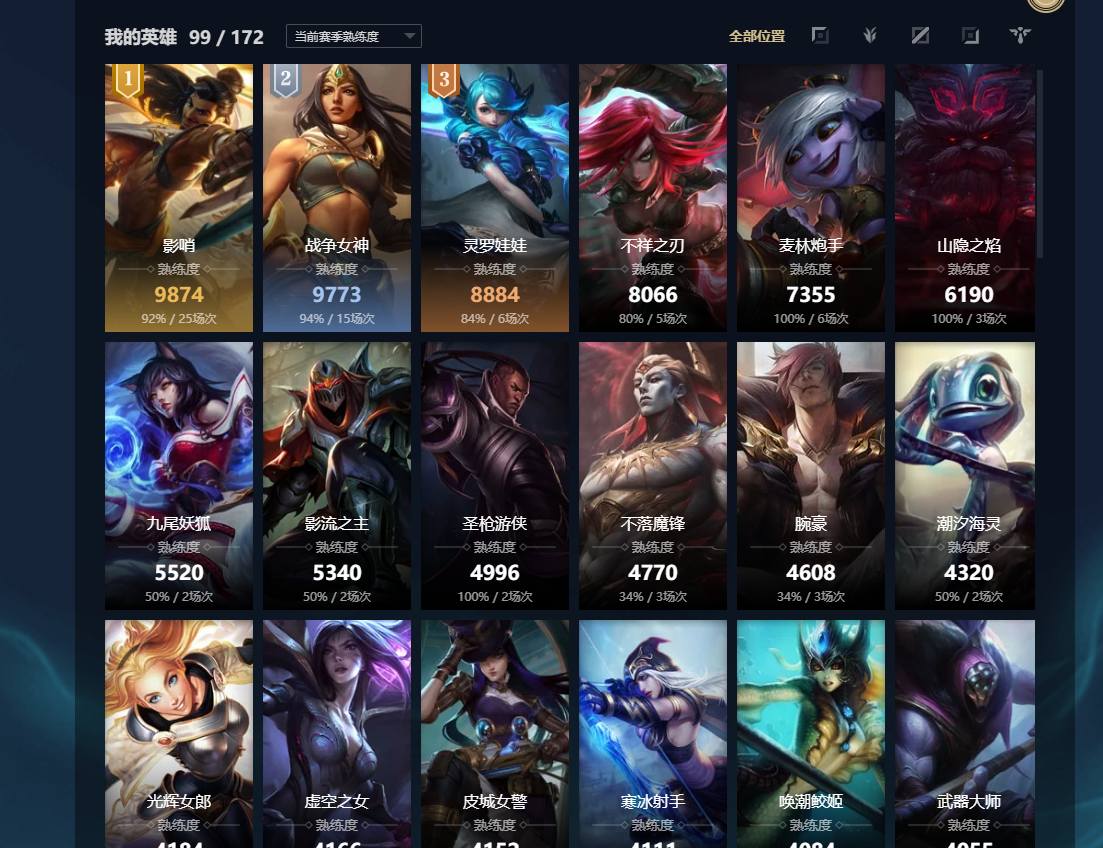Viewport: 1103px width, 848px height.
Task: Open the 山隐之焰 champion card
Action: (965, 198)
